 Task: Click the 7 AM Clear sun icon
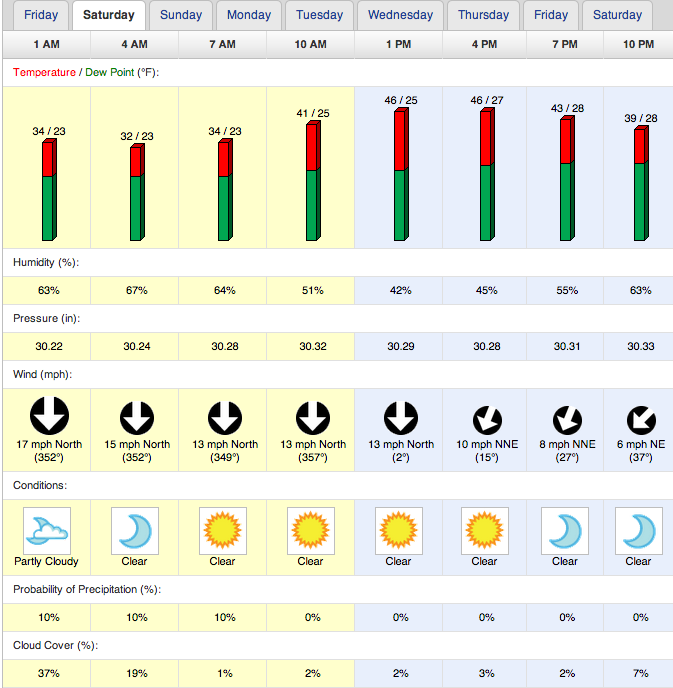(x=223, y=531)
